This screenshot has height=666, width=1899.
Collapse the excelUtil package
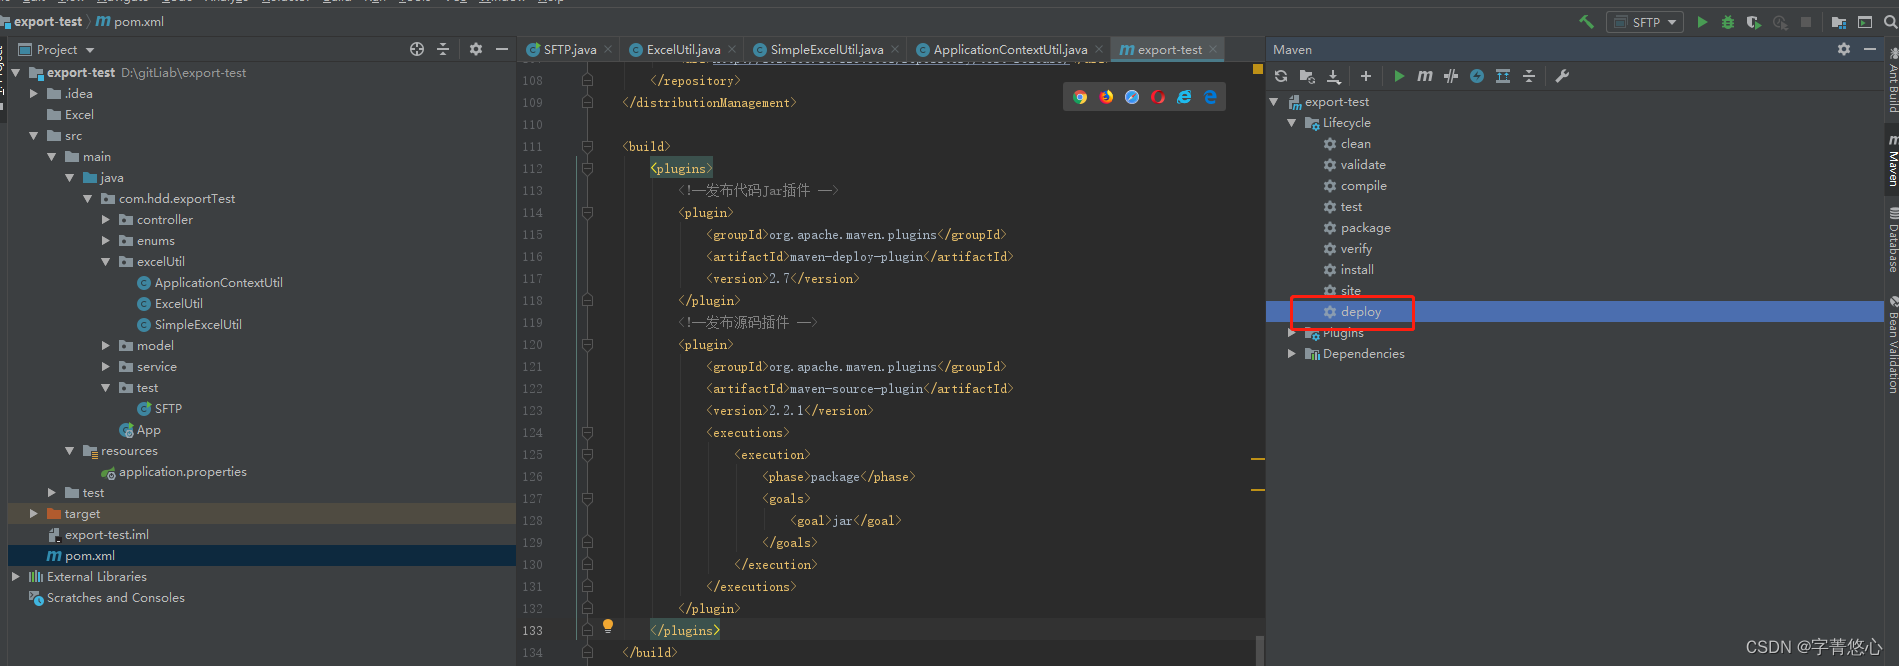pyautogui.click(x=106, y=261)
